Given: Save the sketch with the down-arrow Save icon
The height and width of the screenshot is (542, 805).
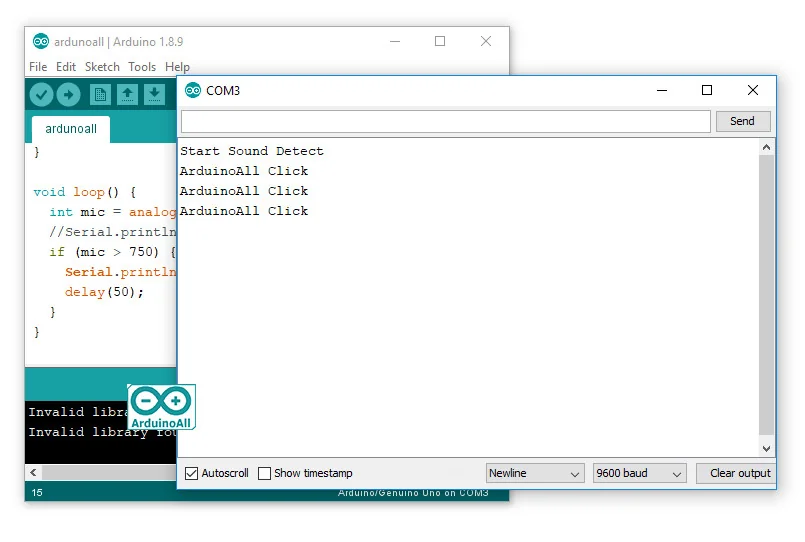Looking at the screenshot, I should tap(154, 94).
